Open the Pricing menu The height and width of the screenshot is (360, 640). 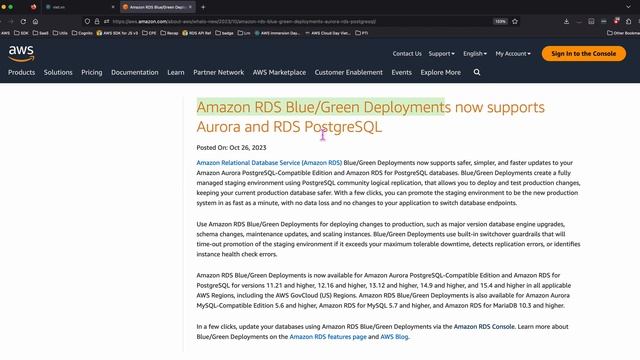coord(92,72)
